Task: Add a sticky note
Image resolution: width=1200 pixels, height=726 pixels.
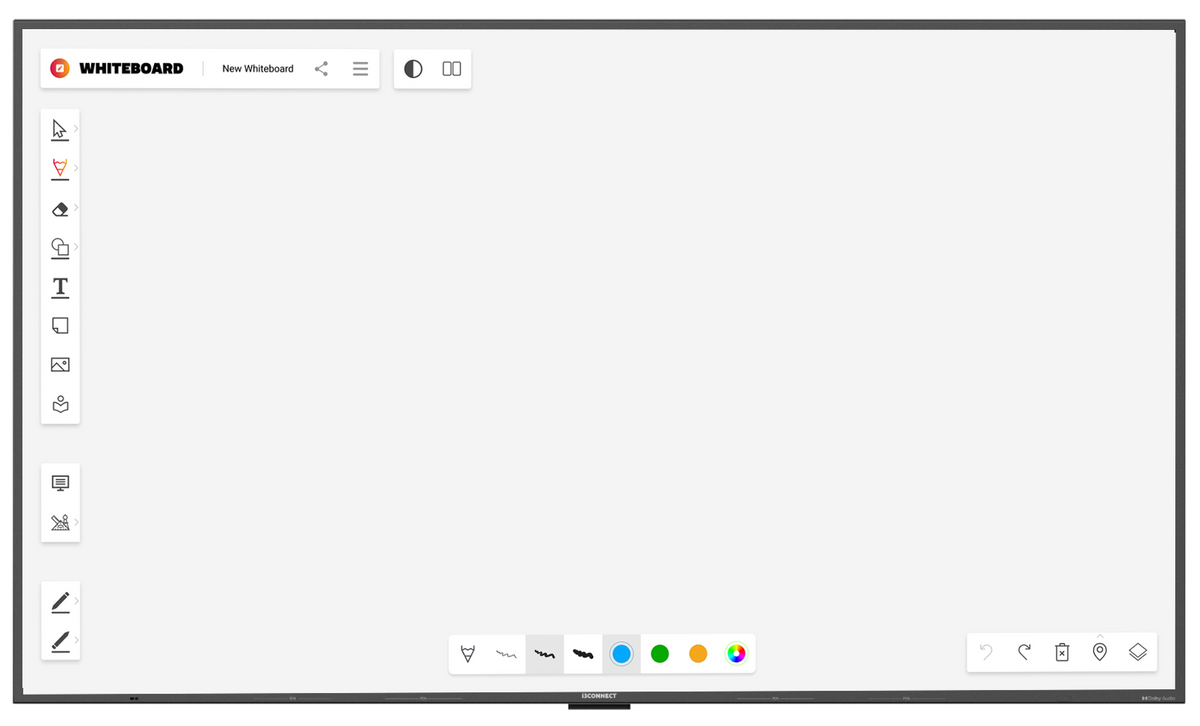Action: click(60, 326)
